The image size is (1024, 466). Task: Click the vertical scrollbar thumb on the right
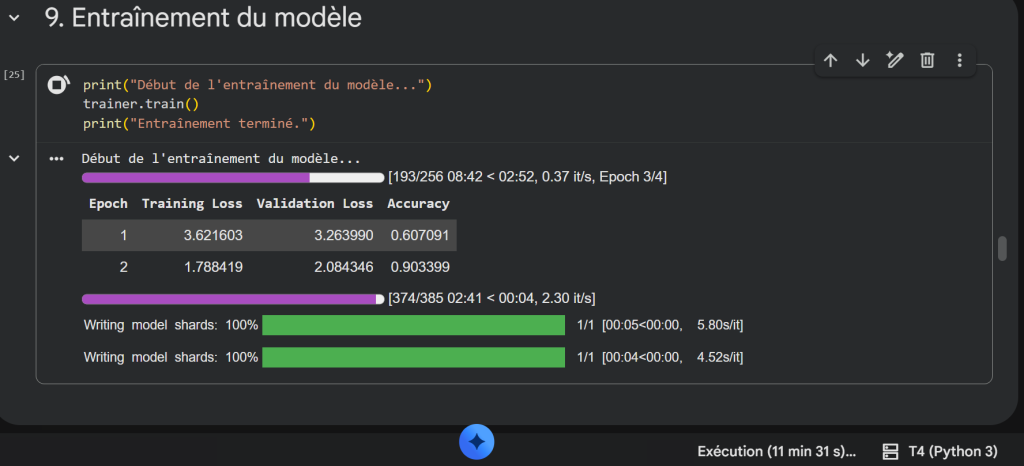[1002, 248]
